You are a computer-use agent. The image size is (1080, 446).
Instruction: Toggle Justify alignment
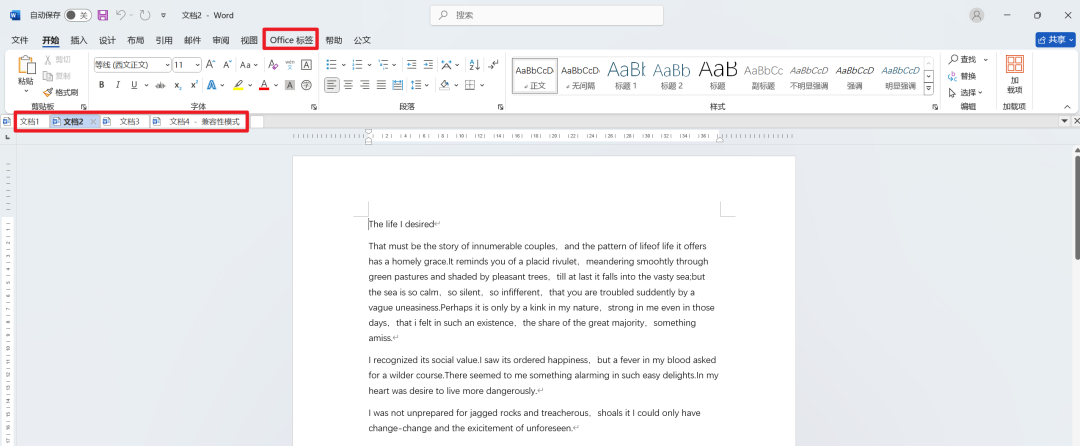coord(381,85)
